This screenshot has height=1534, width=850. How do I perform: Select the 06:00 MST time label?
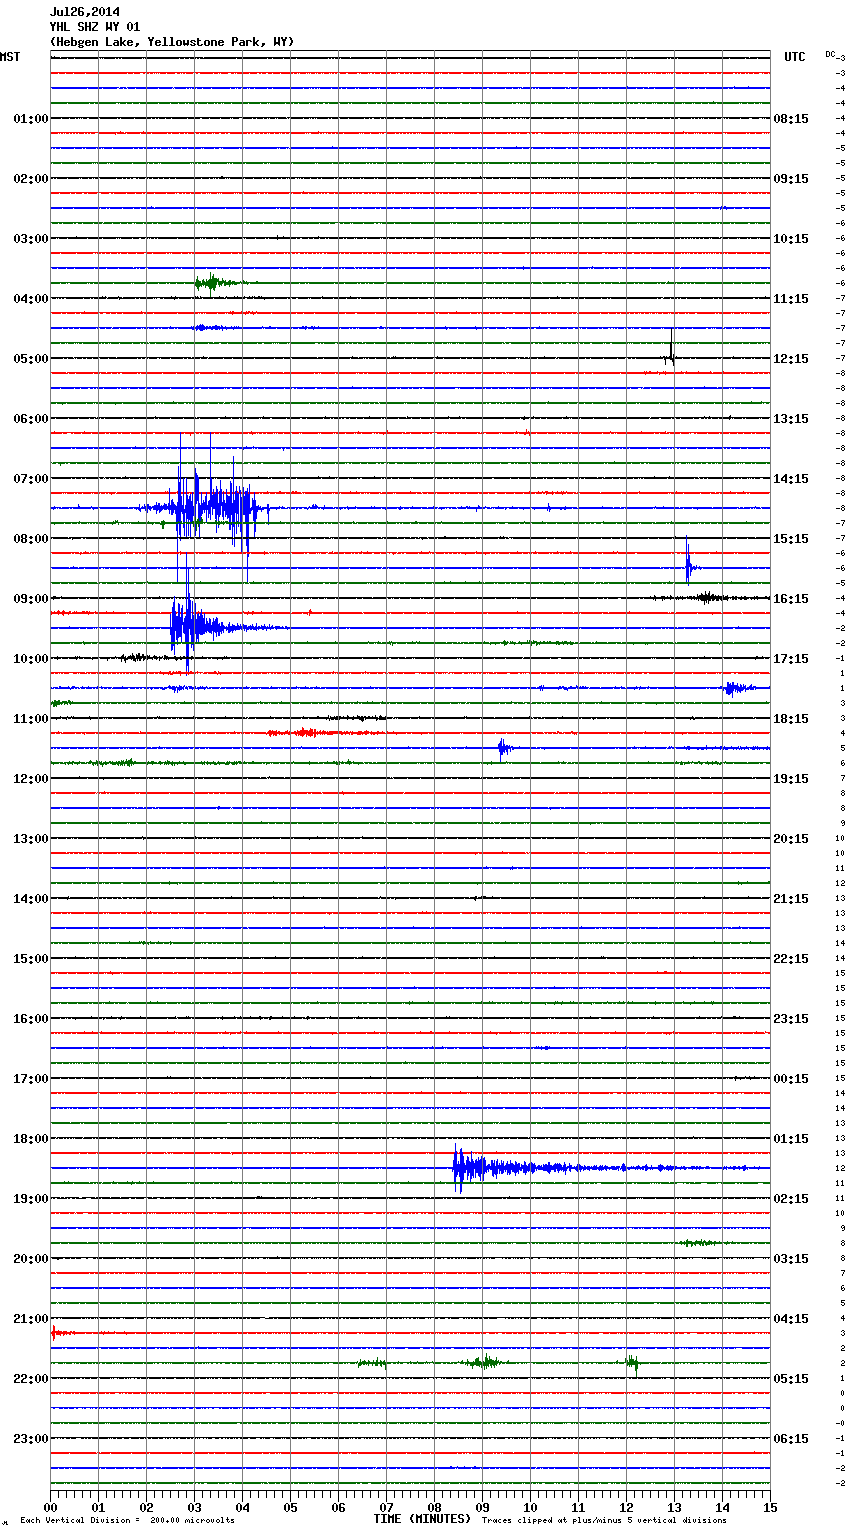[30, 418]
